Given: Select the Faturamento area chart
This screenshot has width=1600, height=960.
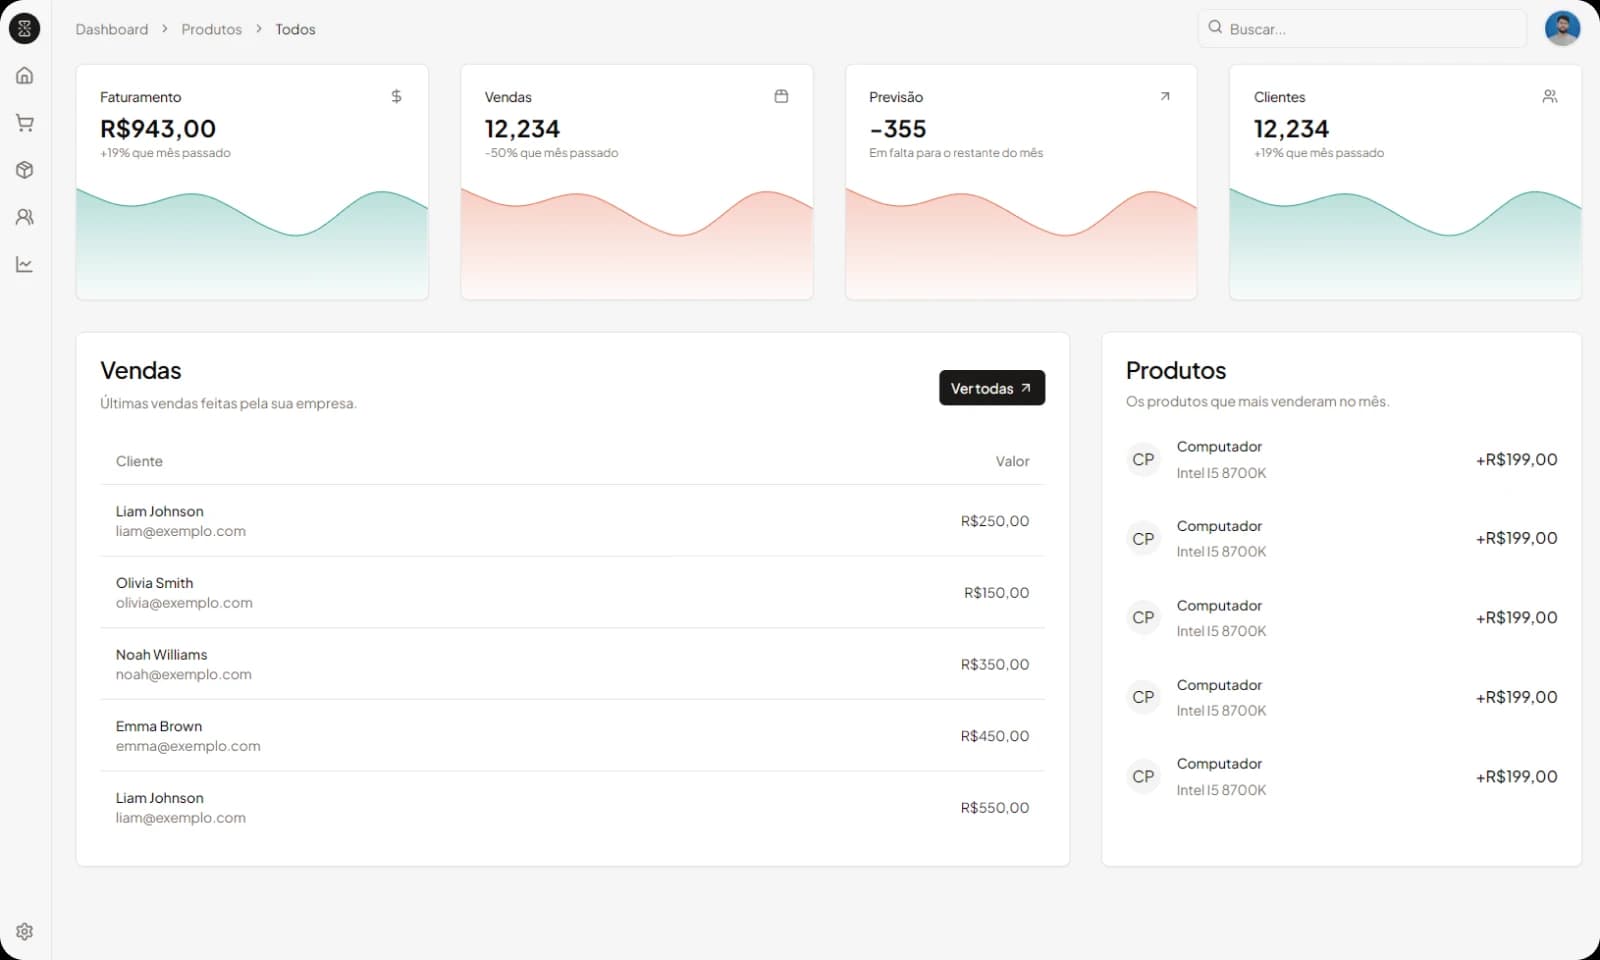Looking at the screenshot, I should 252,243.
